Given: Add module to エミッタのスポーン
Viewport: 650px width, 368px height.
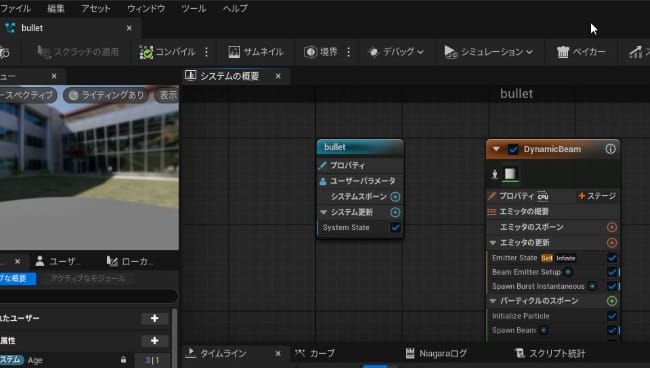Looking at the screenshot, I should [x=611, y=227].
